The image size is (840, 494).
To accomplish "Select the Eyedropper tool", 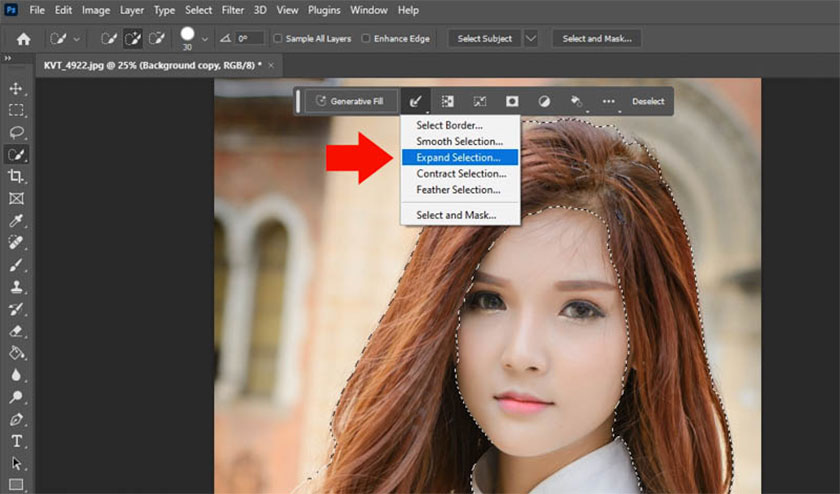I will point(17,221).
